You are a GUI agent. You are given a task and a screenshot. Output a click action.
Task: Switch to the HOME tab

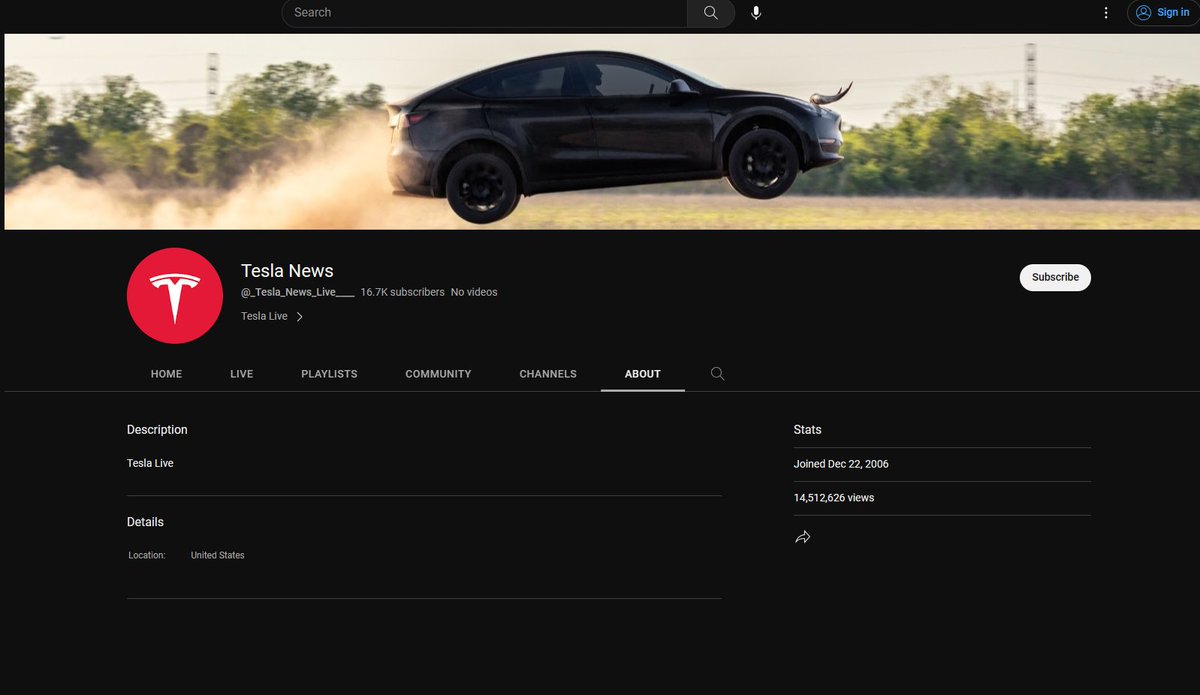pos(166,374)
